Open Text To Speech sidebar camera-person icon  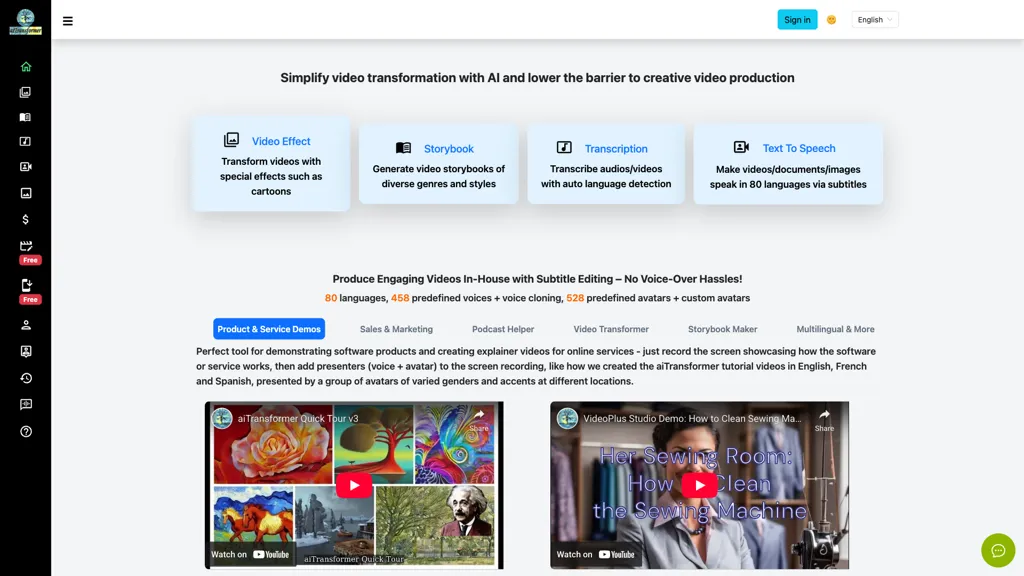tap(25, 167)
